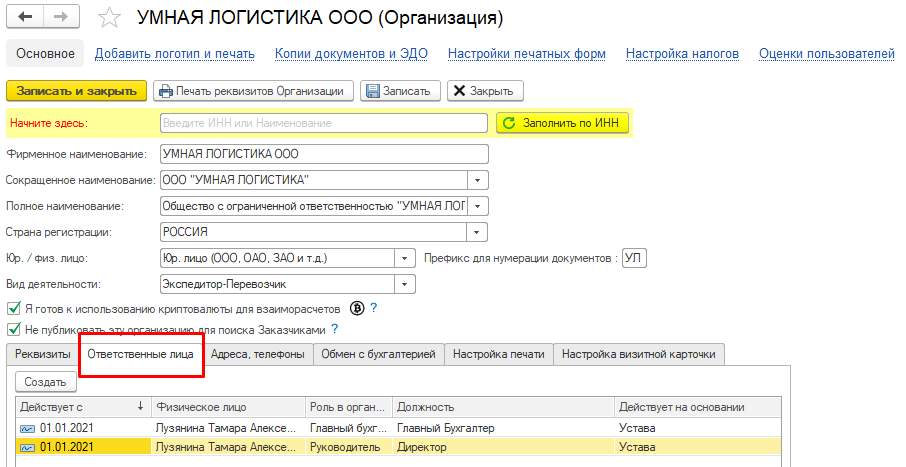Open help question mark next to publish option
This screenshot has width=906, height=467.
pyautogui.click(x=335, y=329)
